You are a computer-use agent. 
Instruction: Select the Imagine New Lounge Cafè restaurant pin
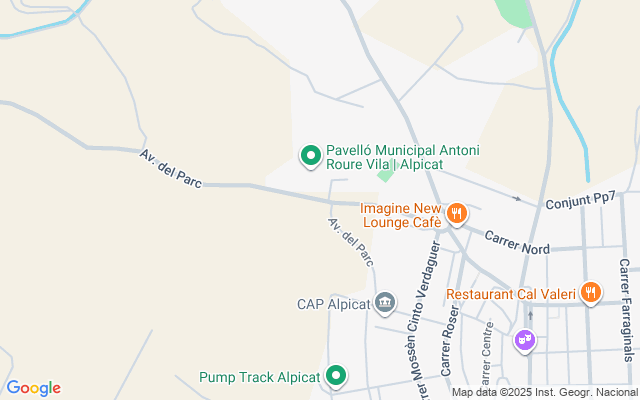pyautogui.click(x=457, y=214)
